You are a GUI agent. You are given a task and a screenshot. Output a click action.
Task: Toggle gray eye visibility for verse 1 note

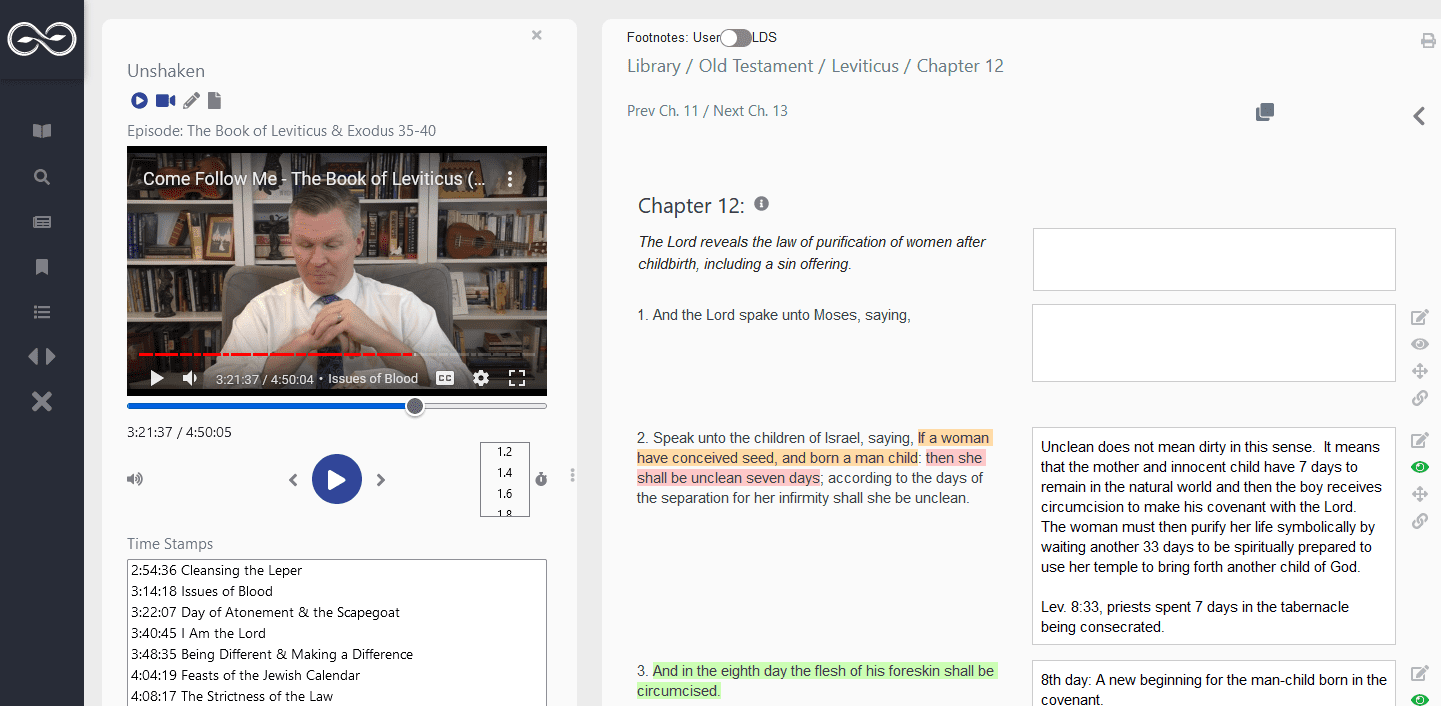1419,344
